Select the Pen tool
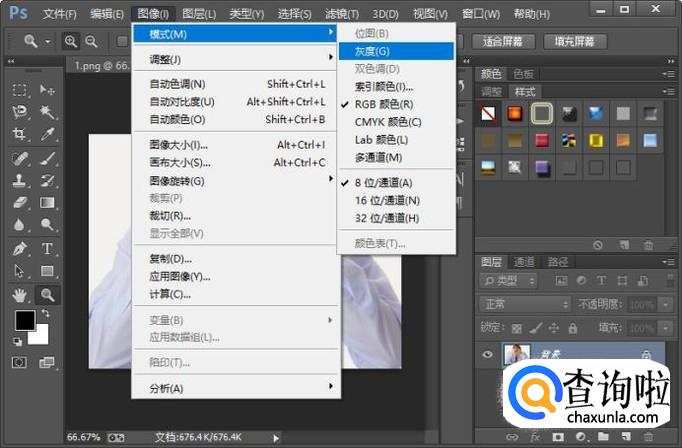Screen dimensions: 682x448 pos(19,249)
